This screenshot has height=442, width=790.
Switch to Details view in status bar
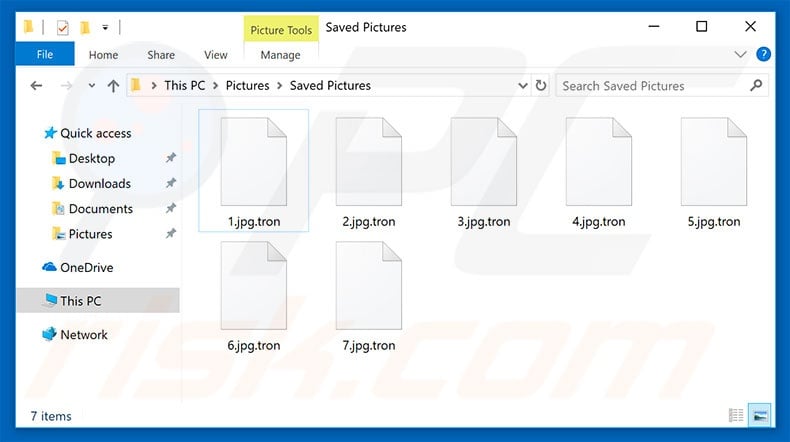point(736,415)
